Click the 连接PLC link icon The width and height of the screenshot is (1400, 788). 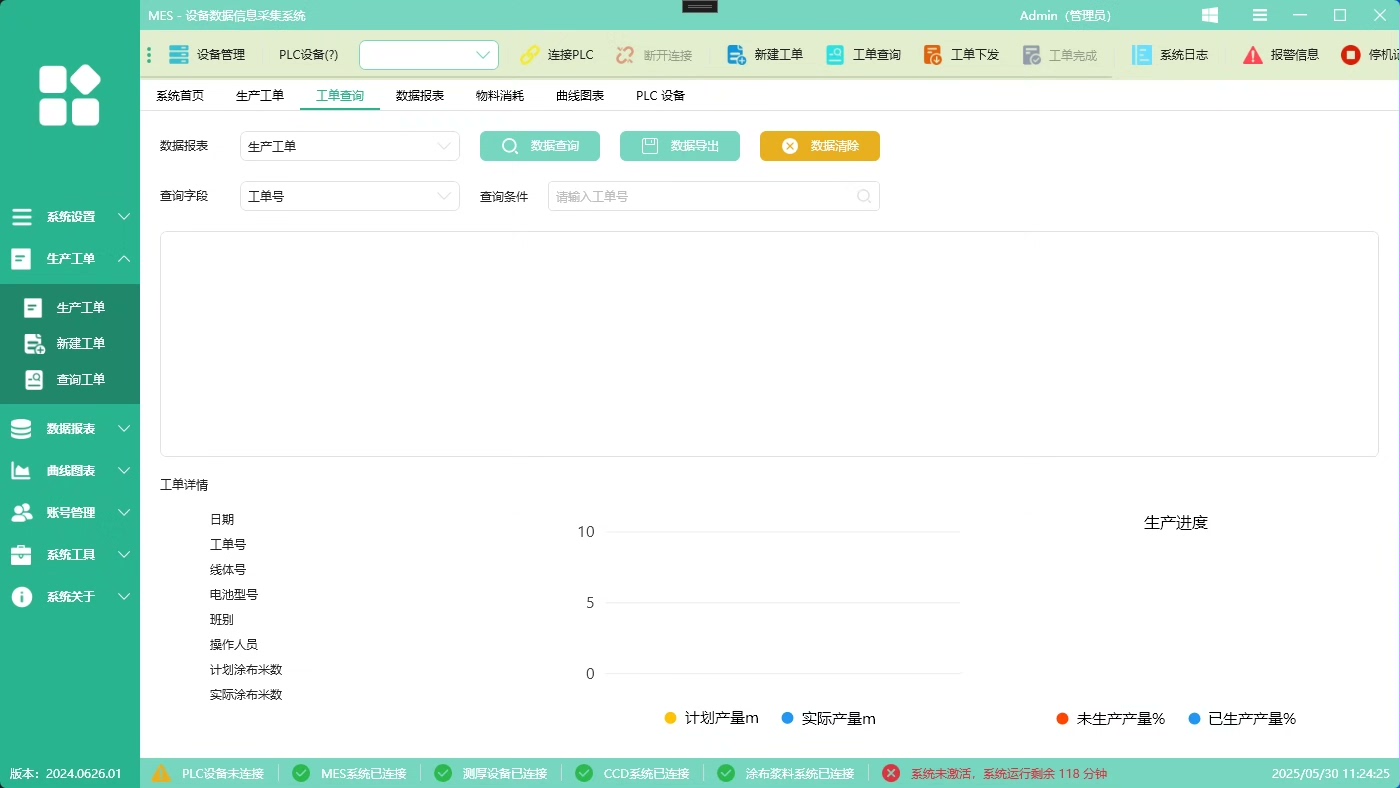530,55
